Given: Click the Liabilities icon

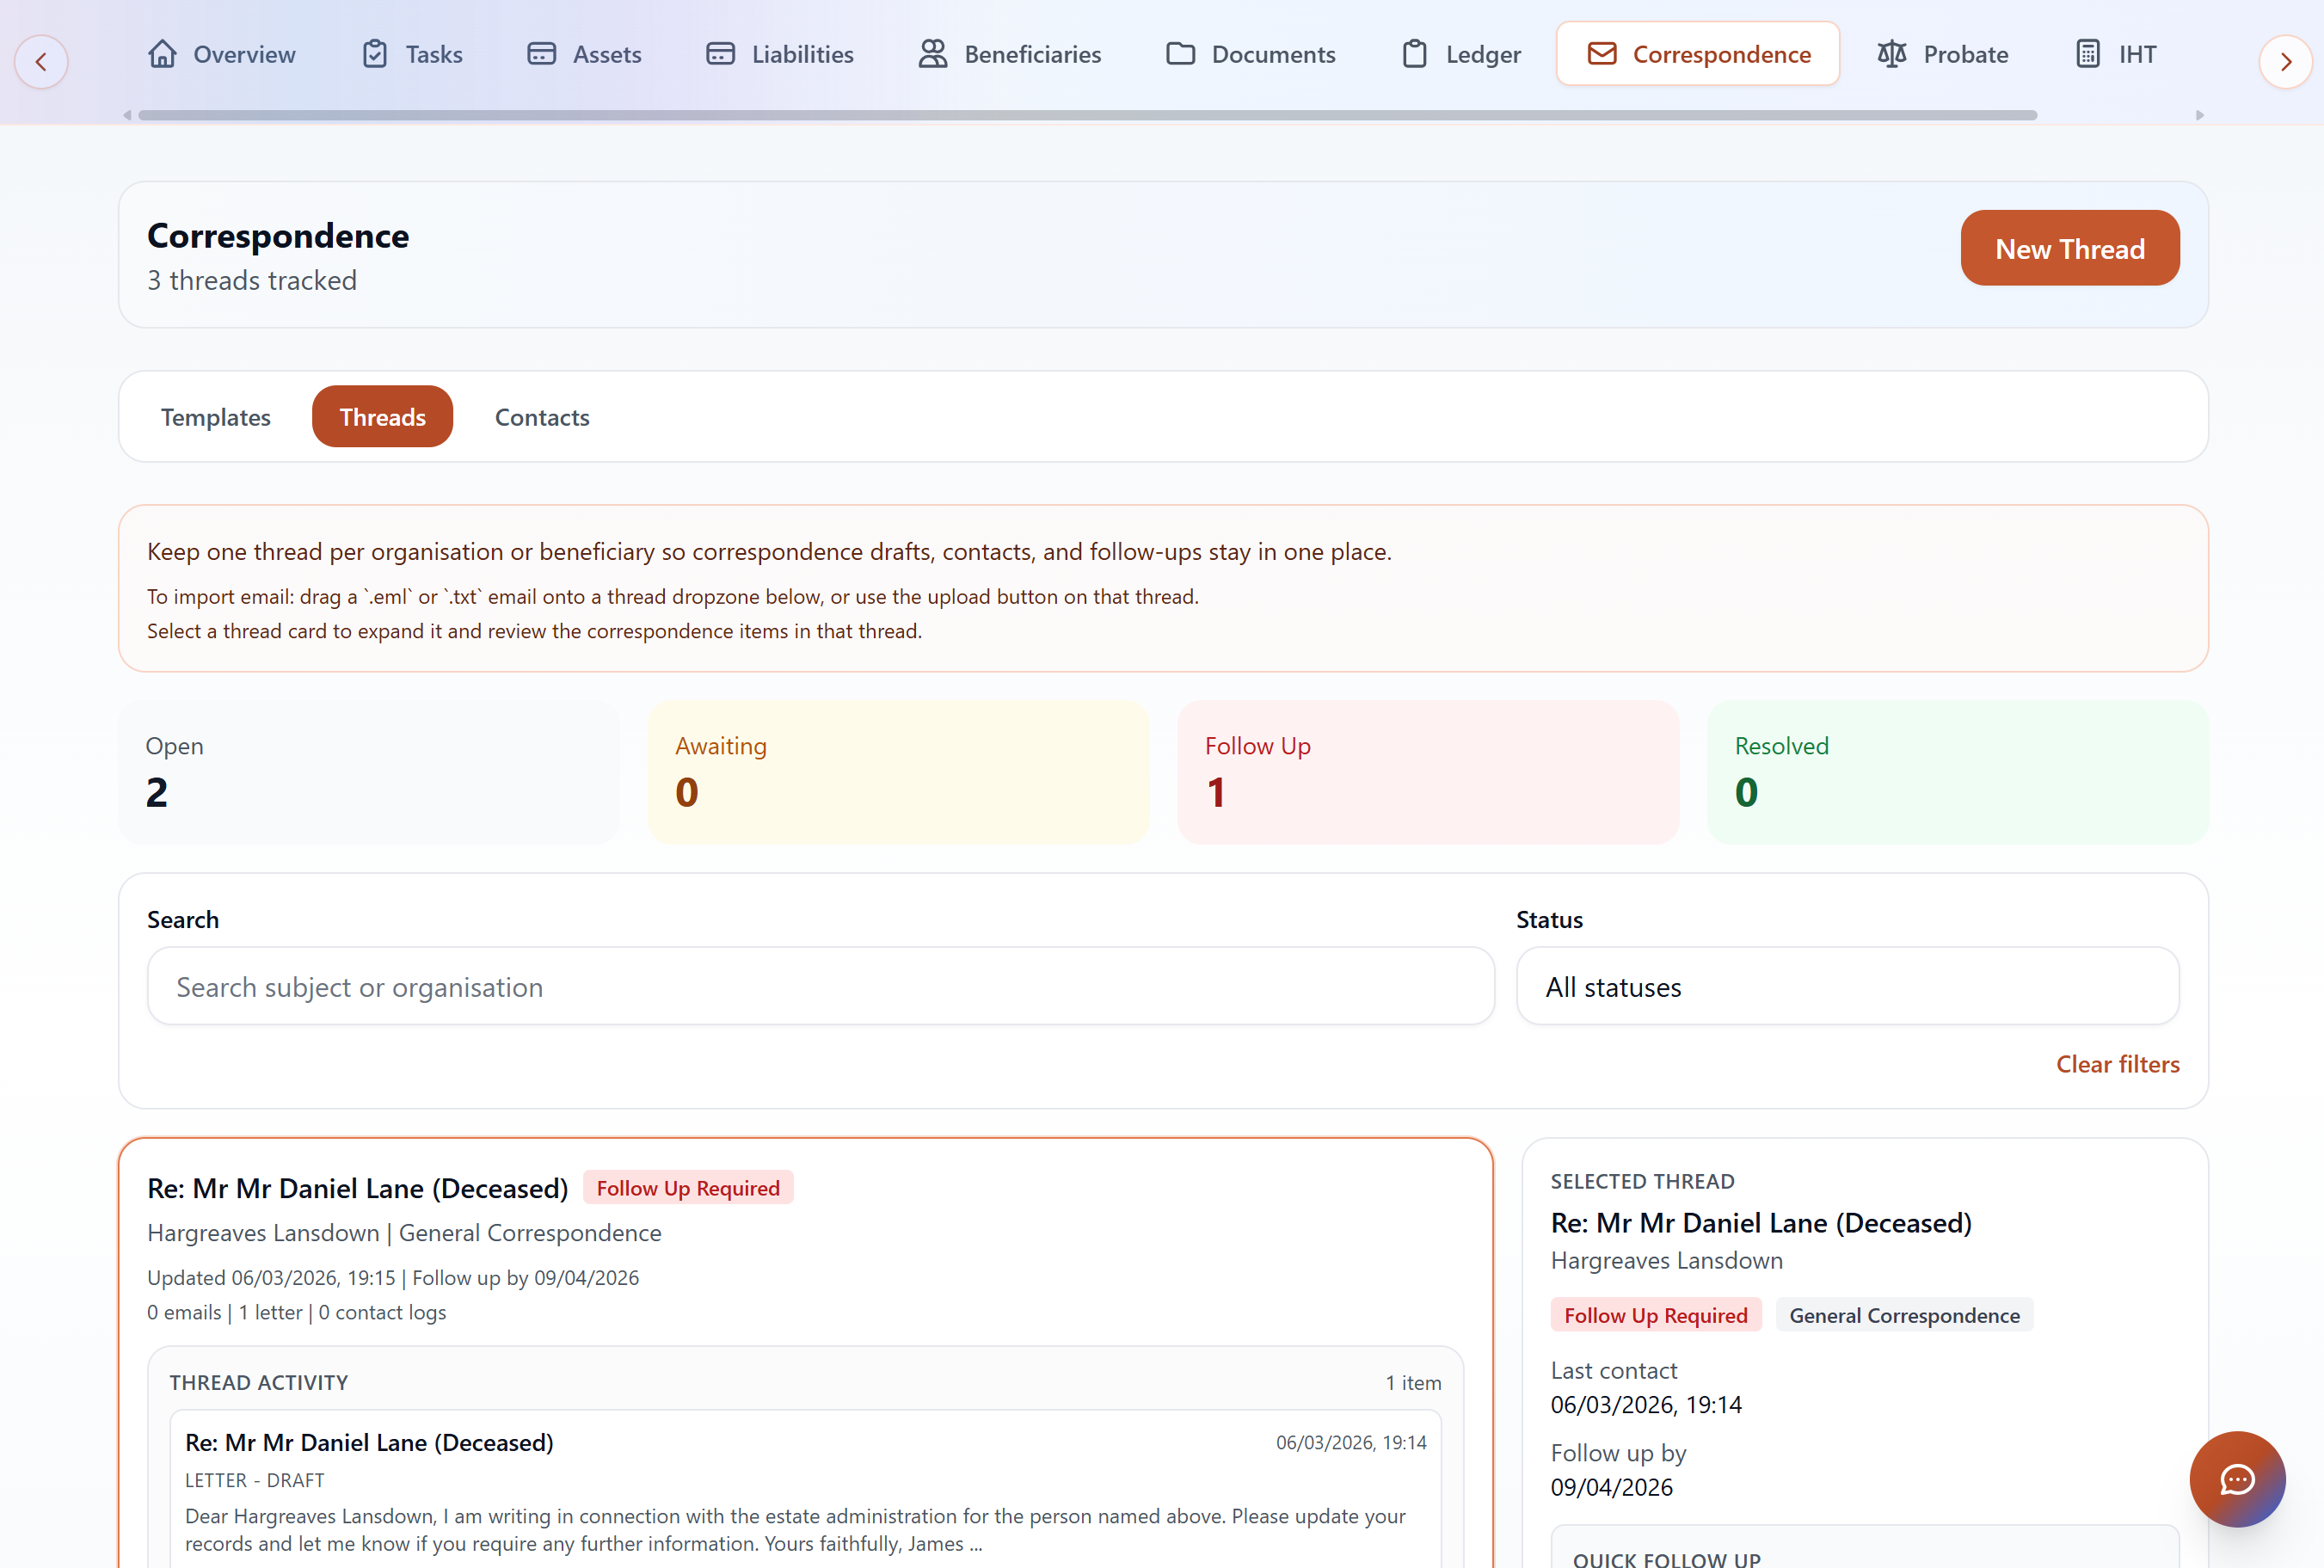Looking at the screenshot, I should (720, 54).
